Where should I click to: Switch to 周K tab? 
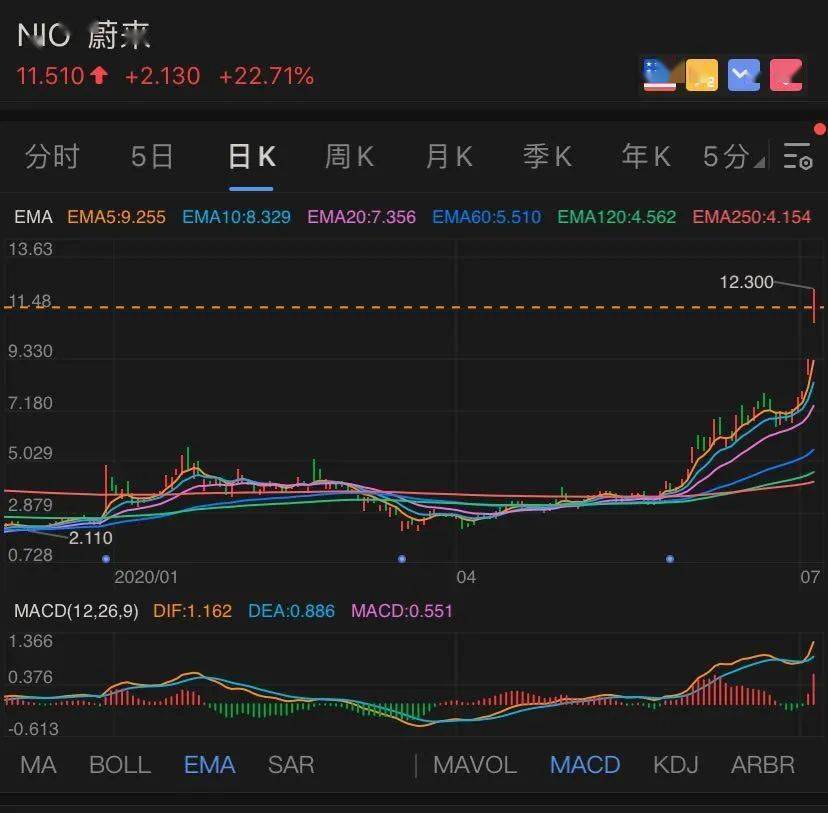[350, 156]
